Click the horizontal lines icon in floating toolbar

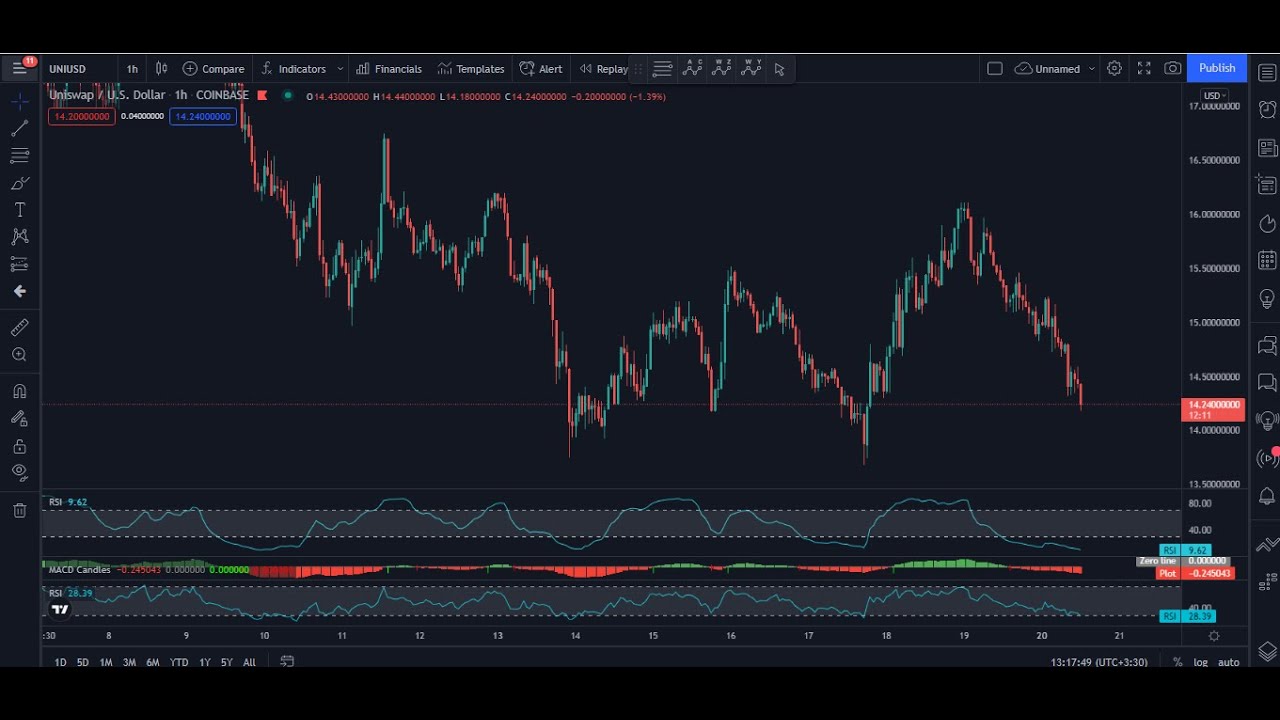tap(662, 68)
